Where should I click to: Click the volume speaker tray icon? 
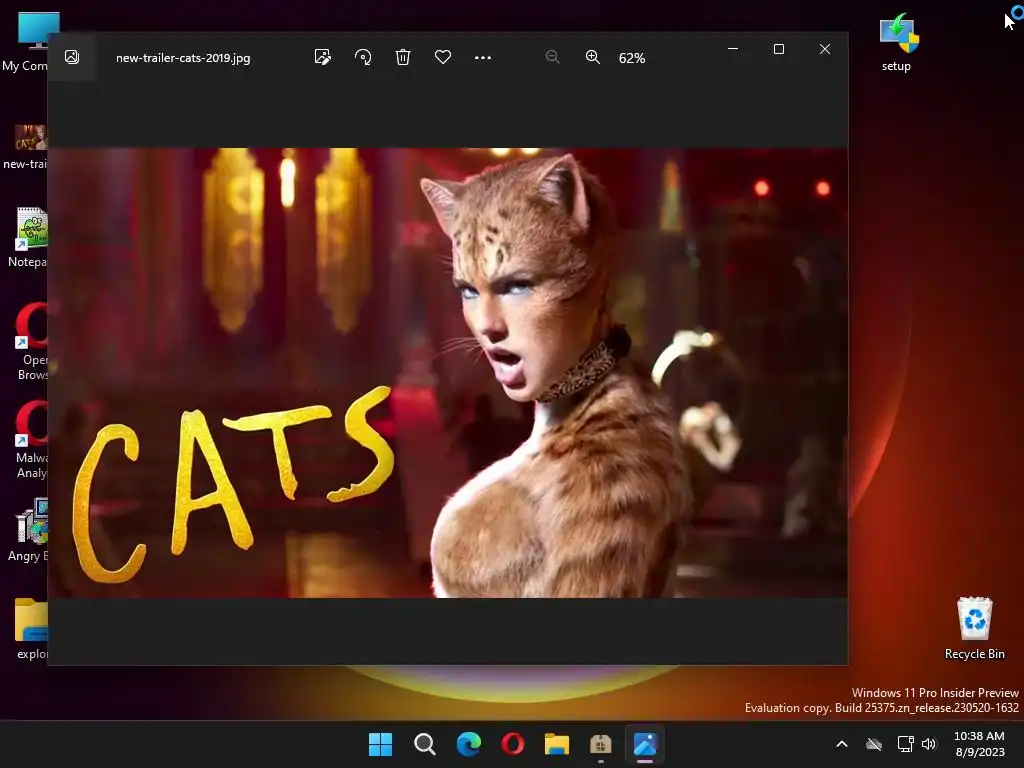pos(929,744)
